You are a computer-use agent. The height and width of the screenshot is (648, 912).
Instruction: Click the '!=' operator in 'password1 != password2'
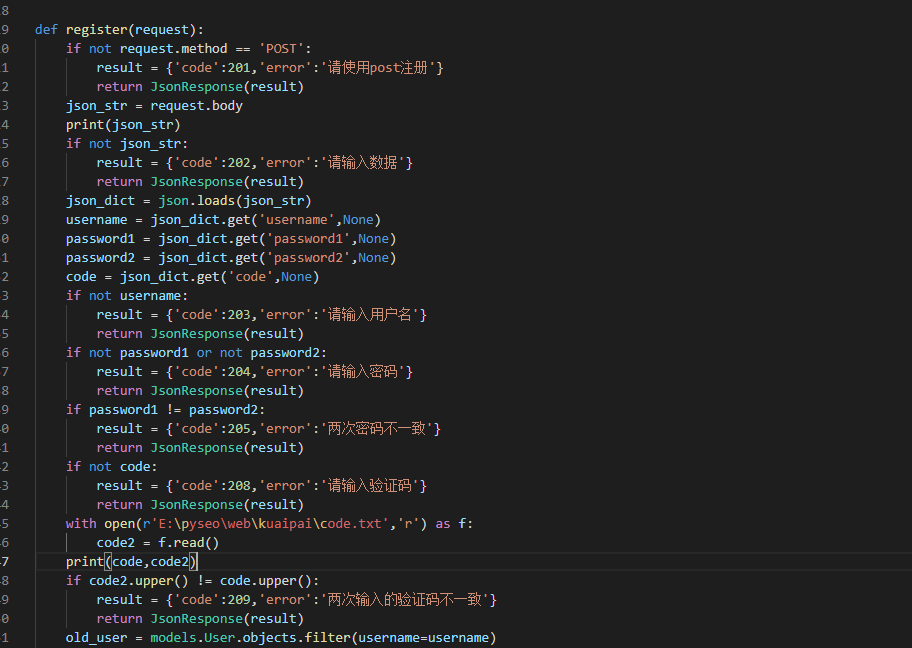click(x=173, y=410)
